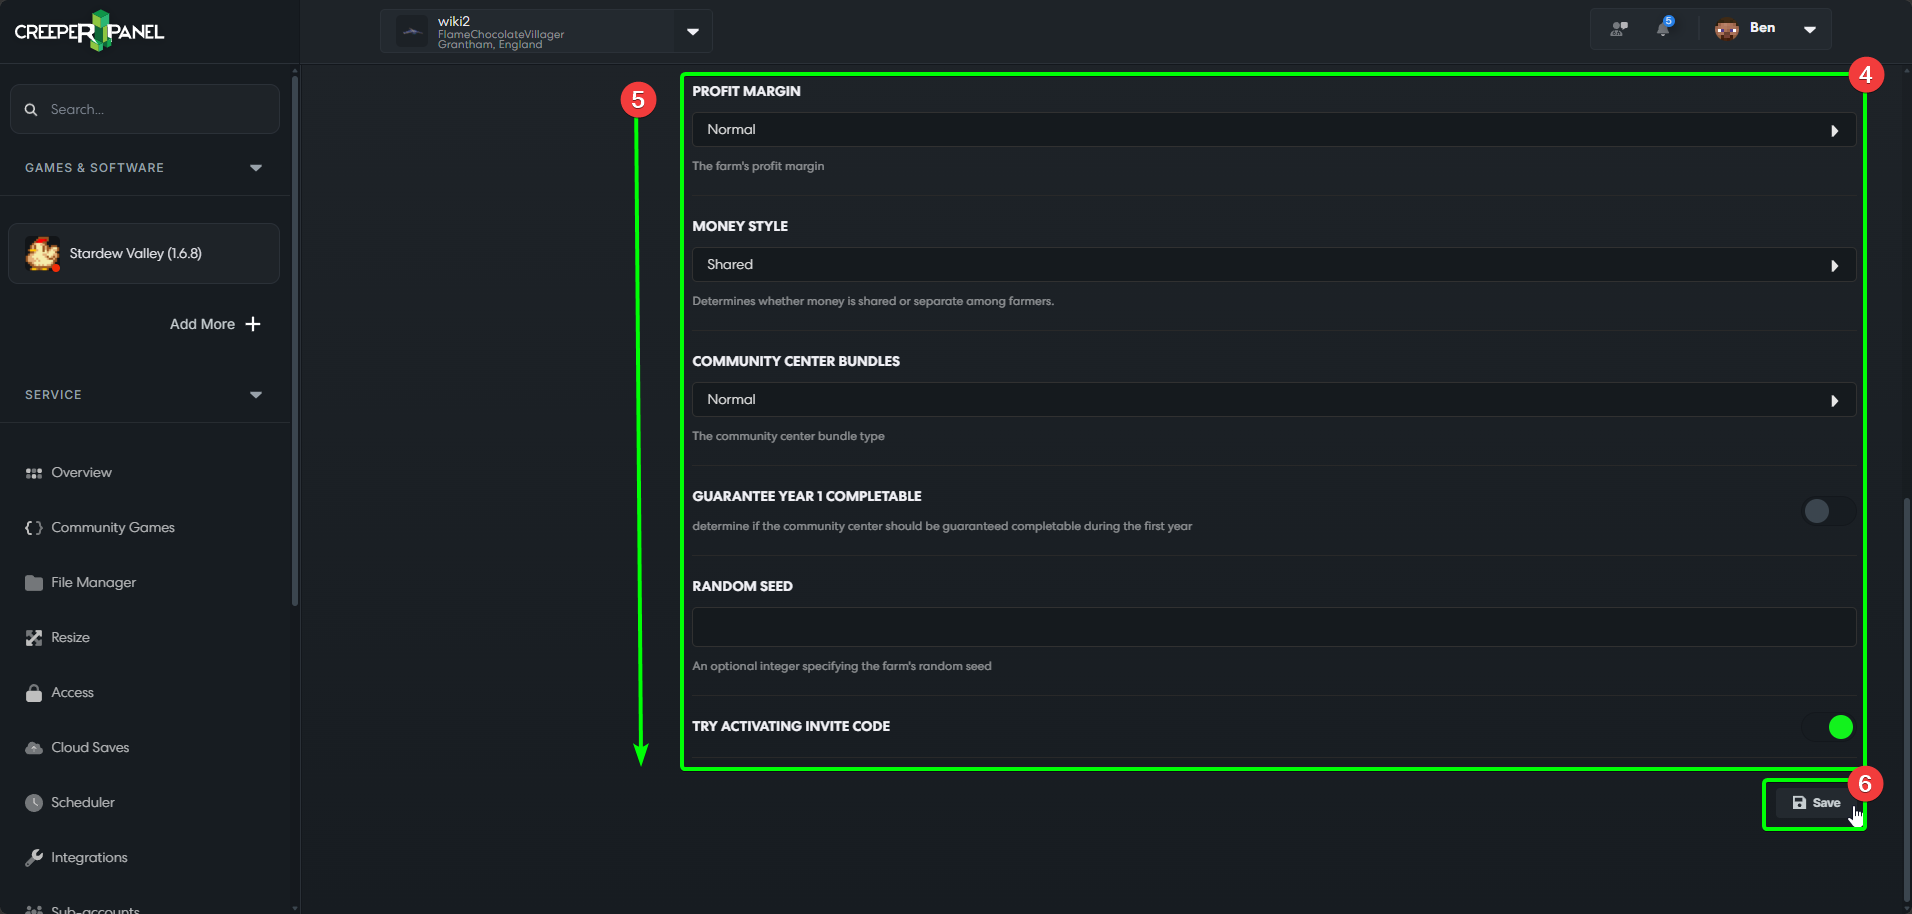Image resolution: width=1912 pixels, height=914 pixels.
Task: Click the Scheduler clock icon
Action: (x=34, y=803)
